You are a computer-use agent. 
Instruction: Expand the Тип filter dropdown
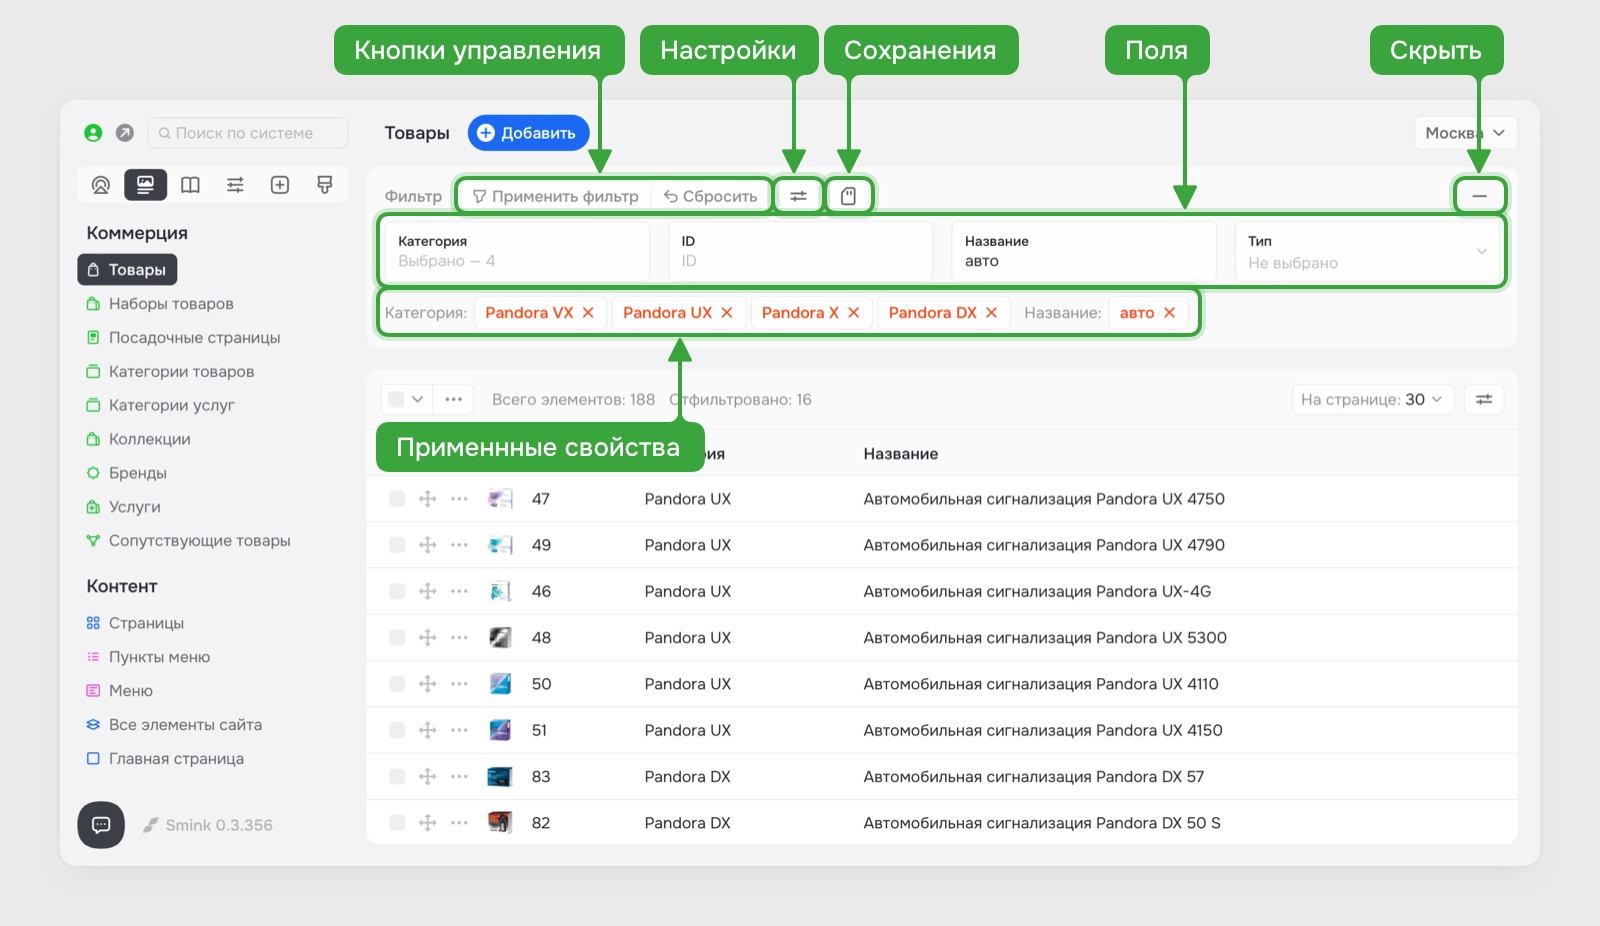1369,252
